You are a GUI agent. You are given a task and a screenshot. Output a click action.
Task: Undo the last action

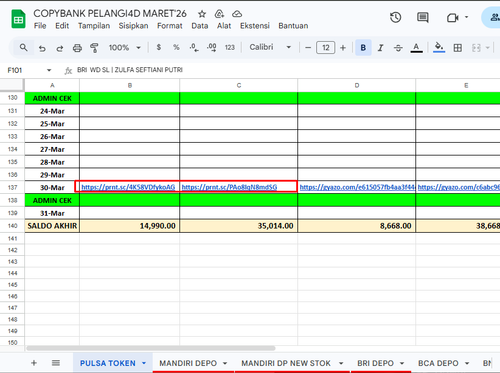click(42, 48)
